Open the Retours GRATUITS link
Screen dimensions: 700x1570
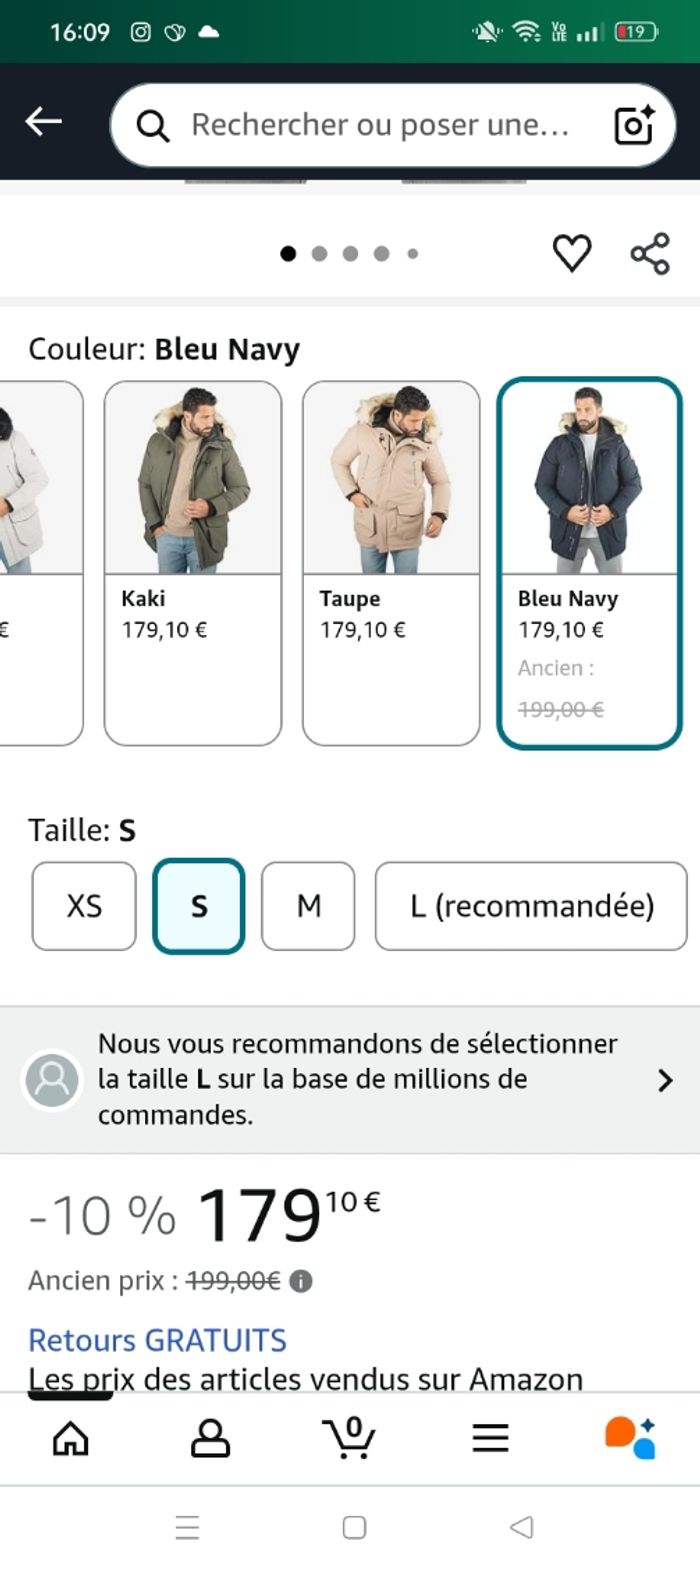(157, 1340)
